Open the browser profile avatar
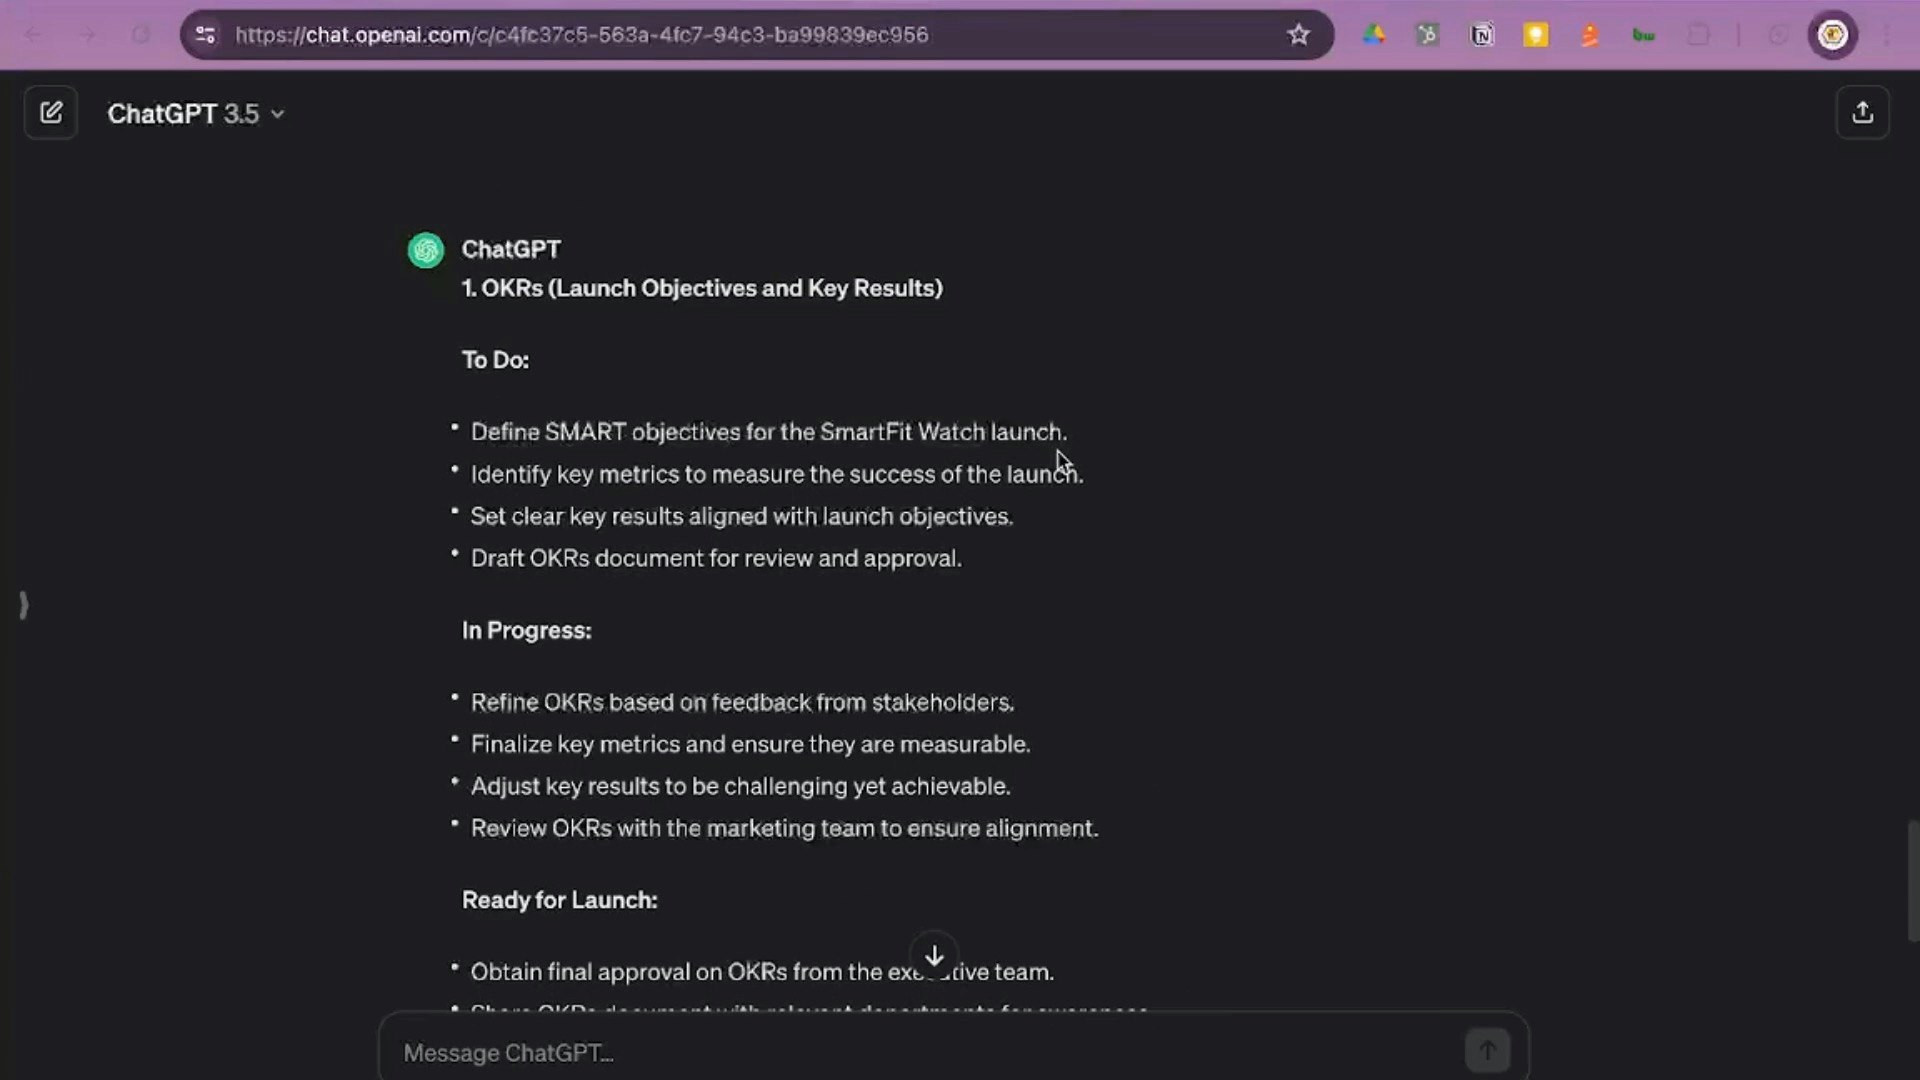1920x1080 pixels. click(1832, 35)
